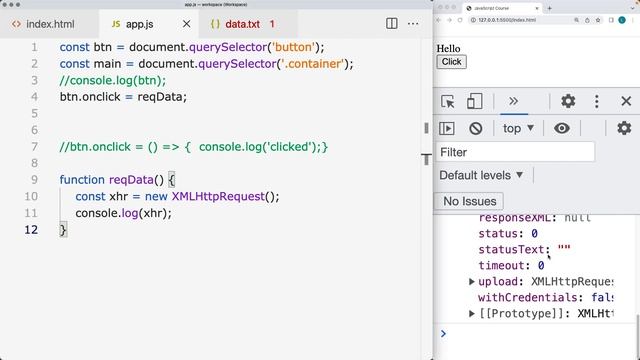640x360 pixels.
Task: Show more DevTools panels chevron
Action: pyautogui.click(x=513, y=101)
